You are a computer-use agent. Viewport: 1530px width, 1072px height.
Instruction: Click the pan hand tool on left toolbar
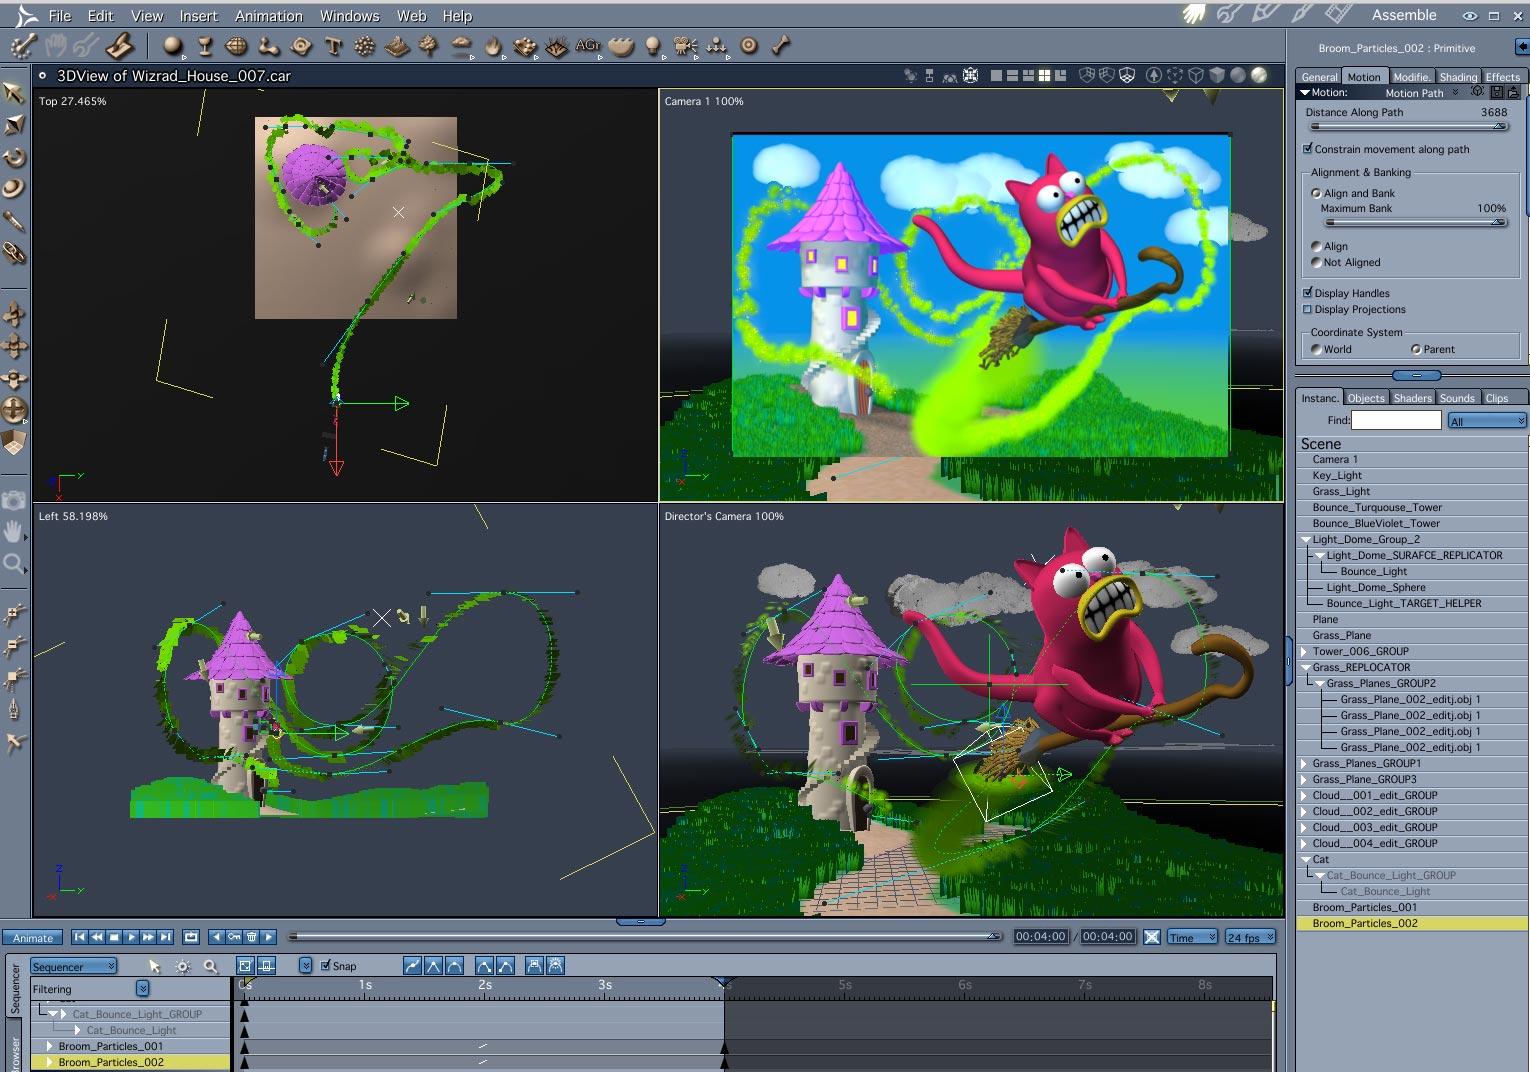(x=14, y=531)
